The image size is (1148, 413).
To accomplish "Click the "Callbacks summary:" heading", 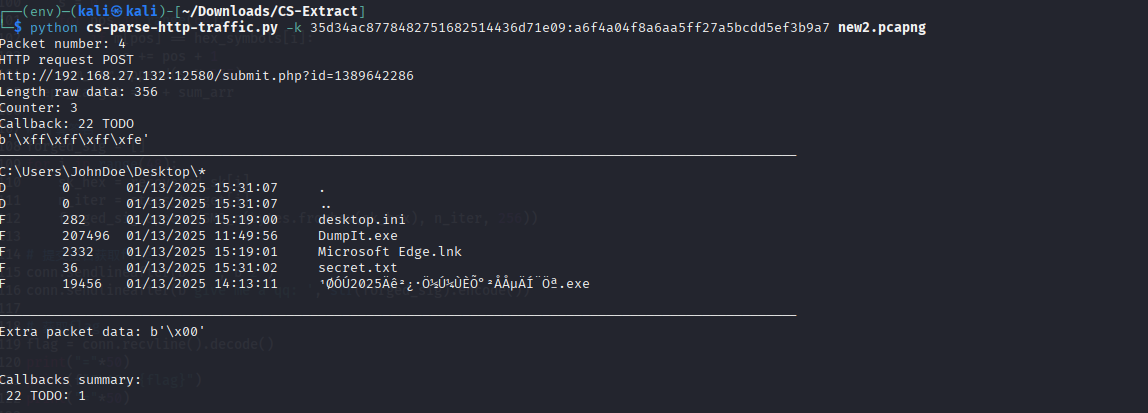I will click(x=70, y=380).
